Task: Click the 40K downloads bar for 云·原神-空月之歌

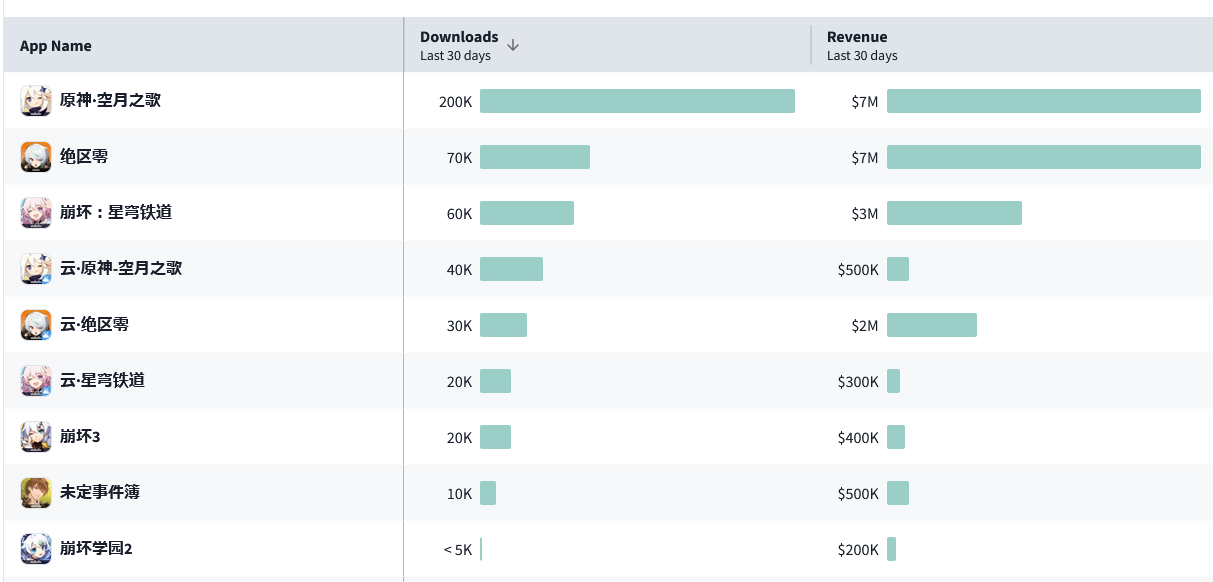Action: pyautogui.click(x=511, y=269)
